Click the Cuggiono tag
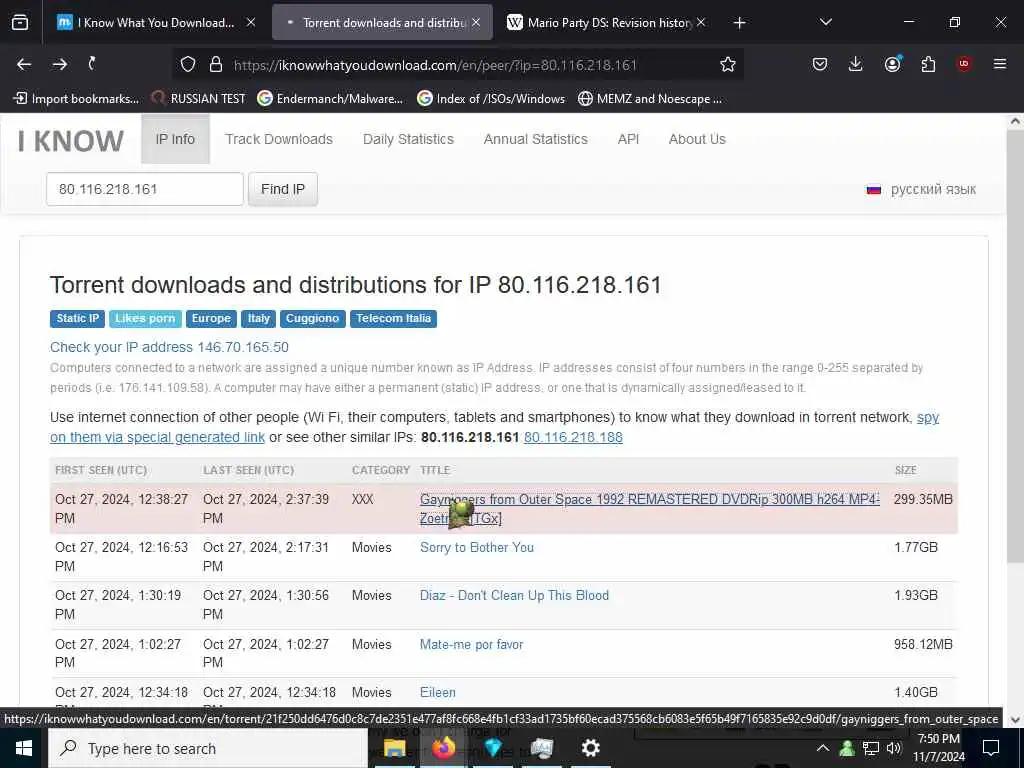Screen dimensions: 1024x768 click(312, 318)
